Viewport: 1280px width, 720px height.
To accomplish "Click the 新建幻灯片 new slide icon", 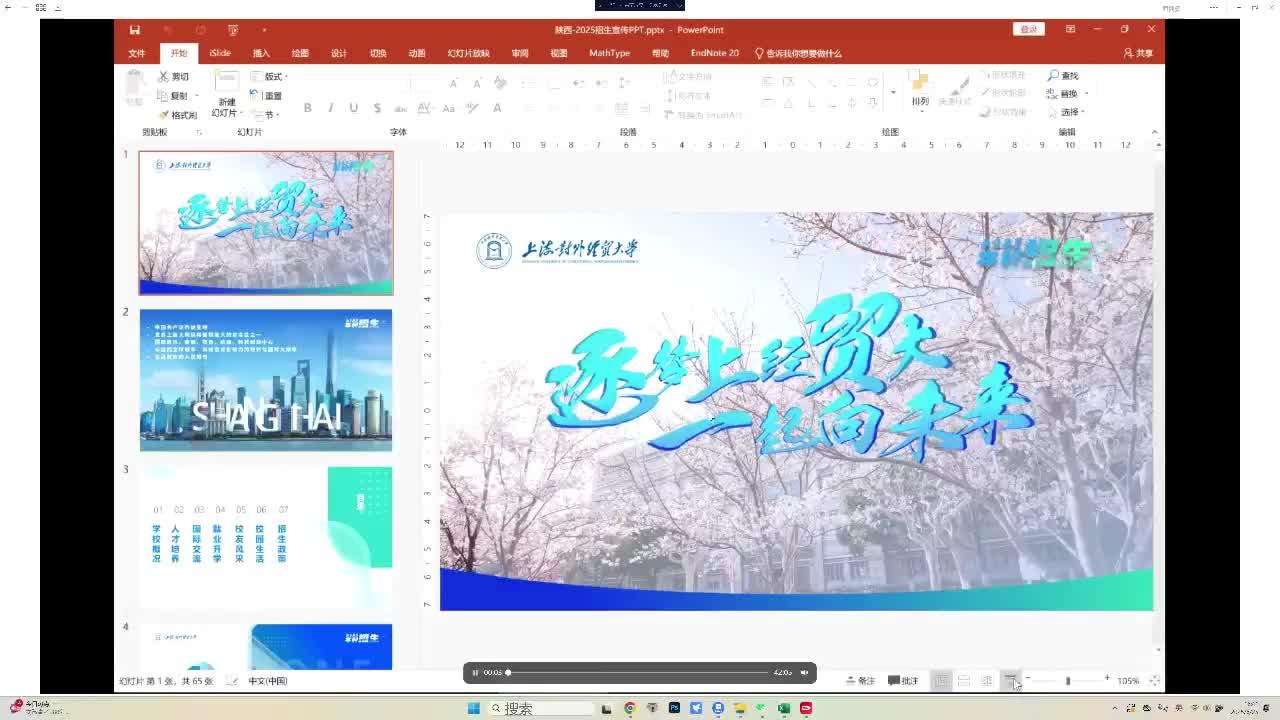I will pyautogui.click(x=226, y=83).
